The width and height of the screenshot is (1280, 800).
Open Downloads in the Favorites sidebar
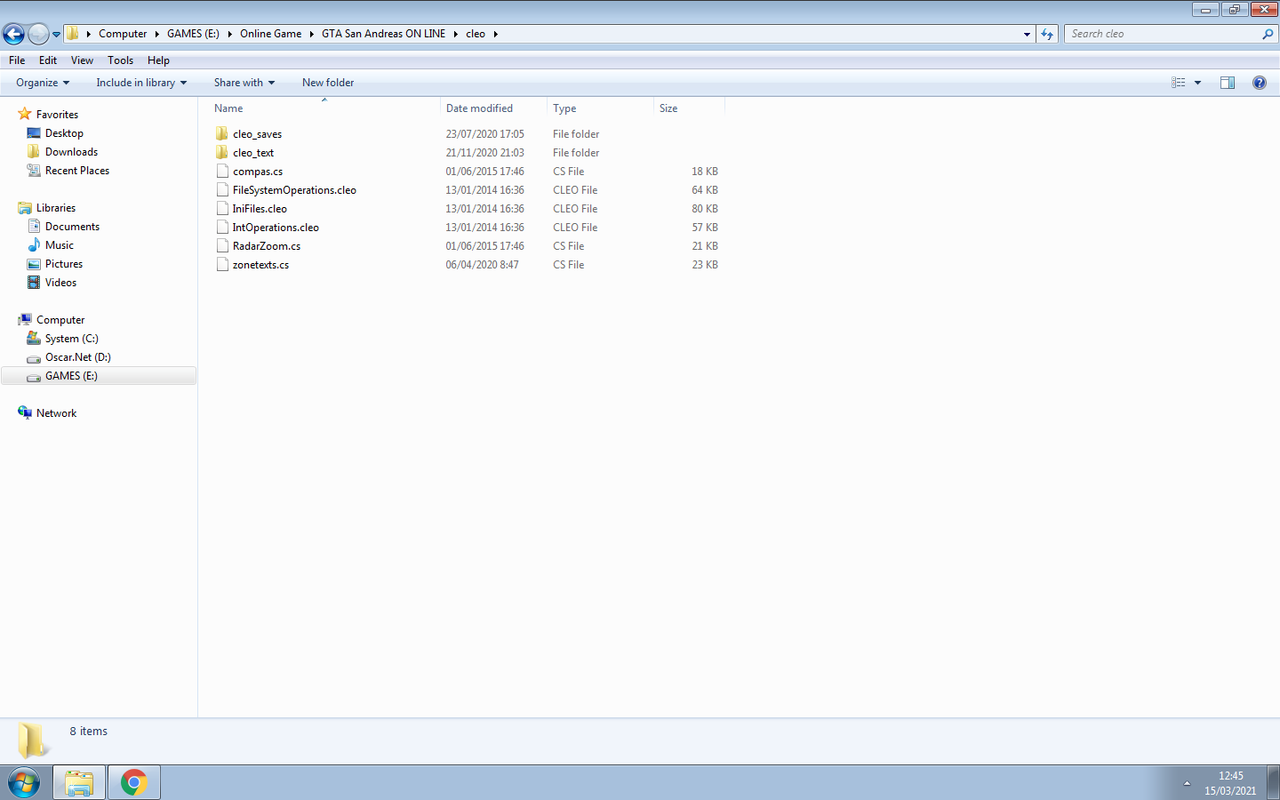(x=71, y=152)
